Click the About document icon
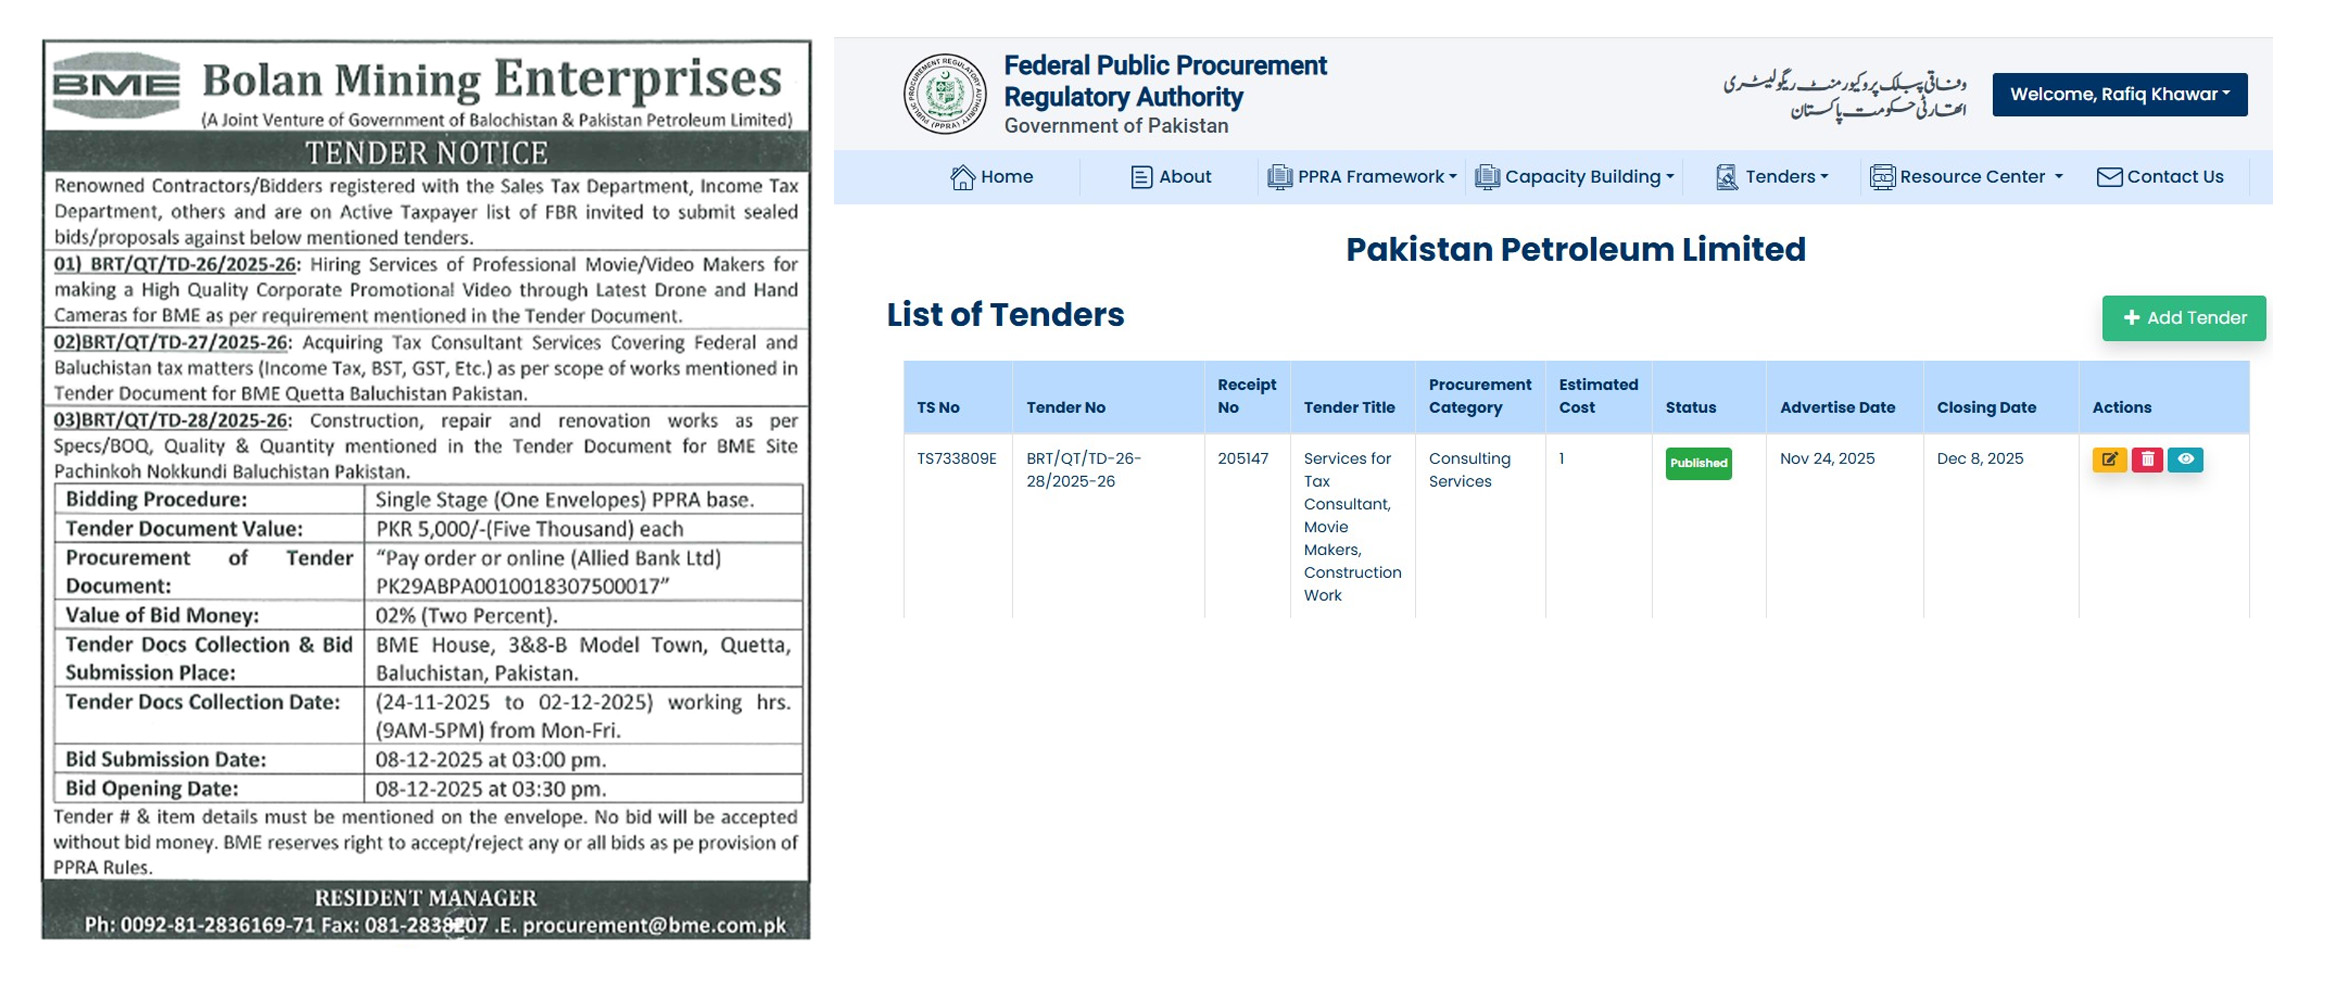 tap(1141, 177)
